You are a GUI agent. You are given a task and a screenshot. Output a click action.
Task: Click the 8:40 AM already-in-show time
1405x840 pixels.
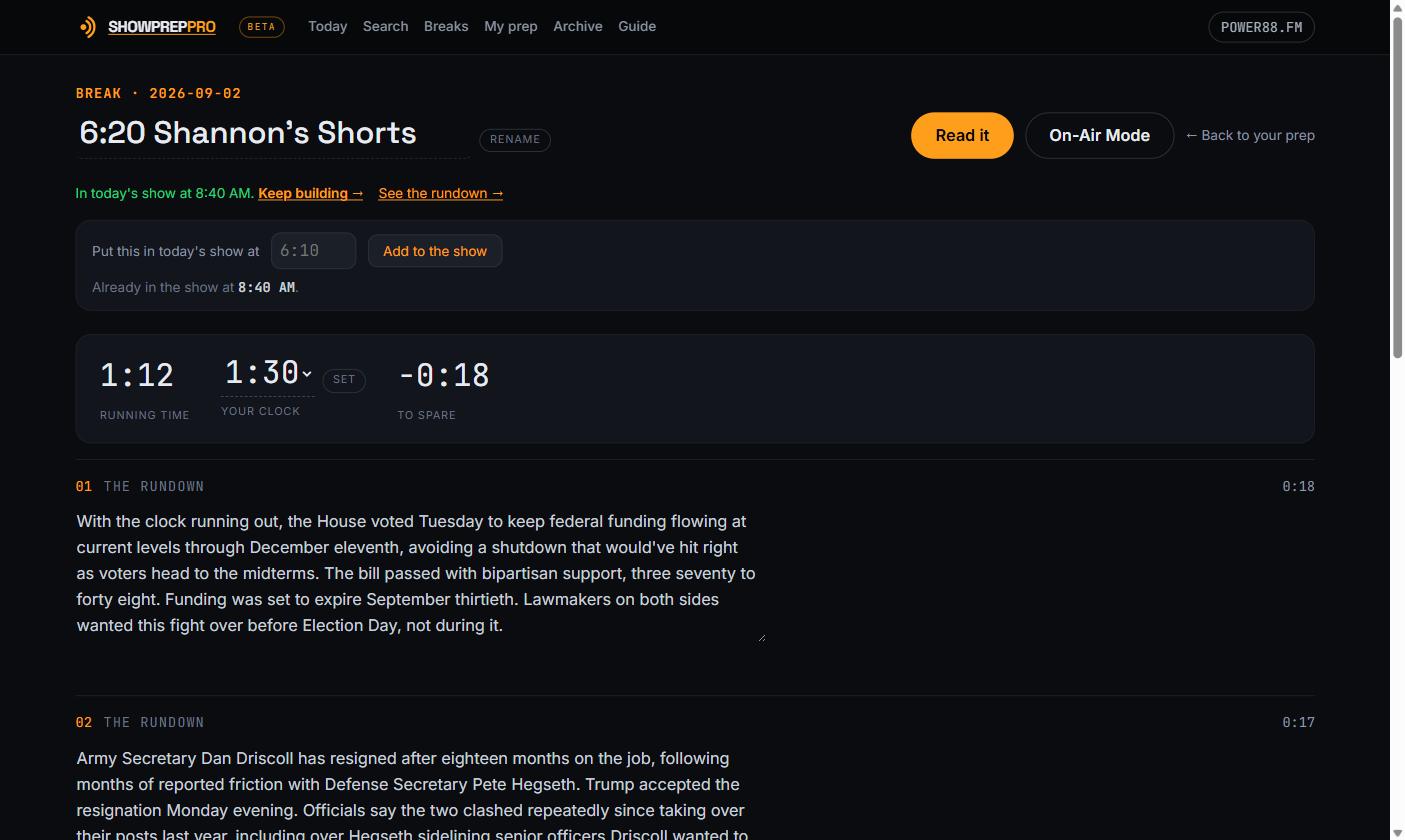click(x=266, y=287)
